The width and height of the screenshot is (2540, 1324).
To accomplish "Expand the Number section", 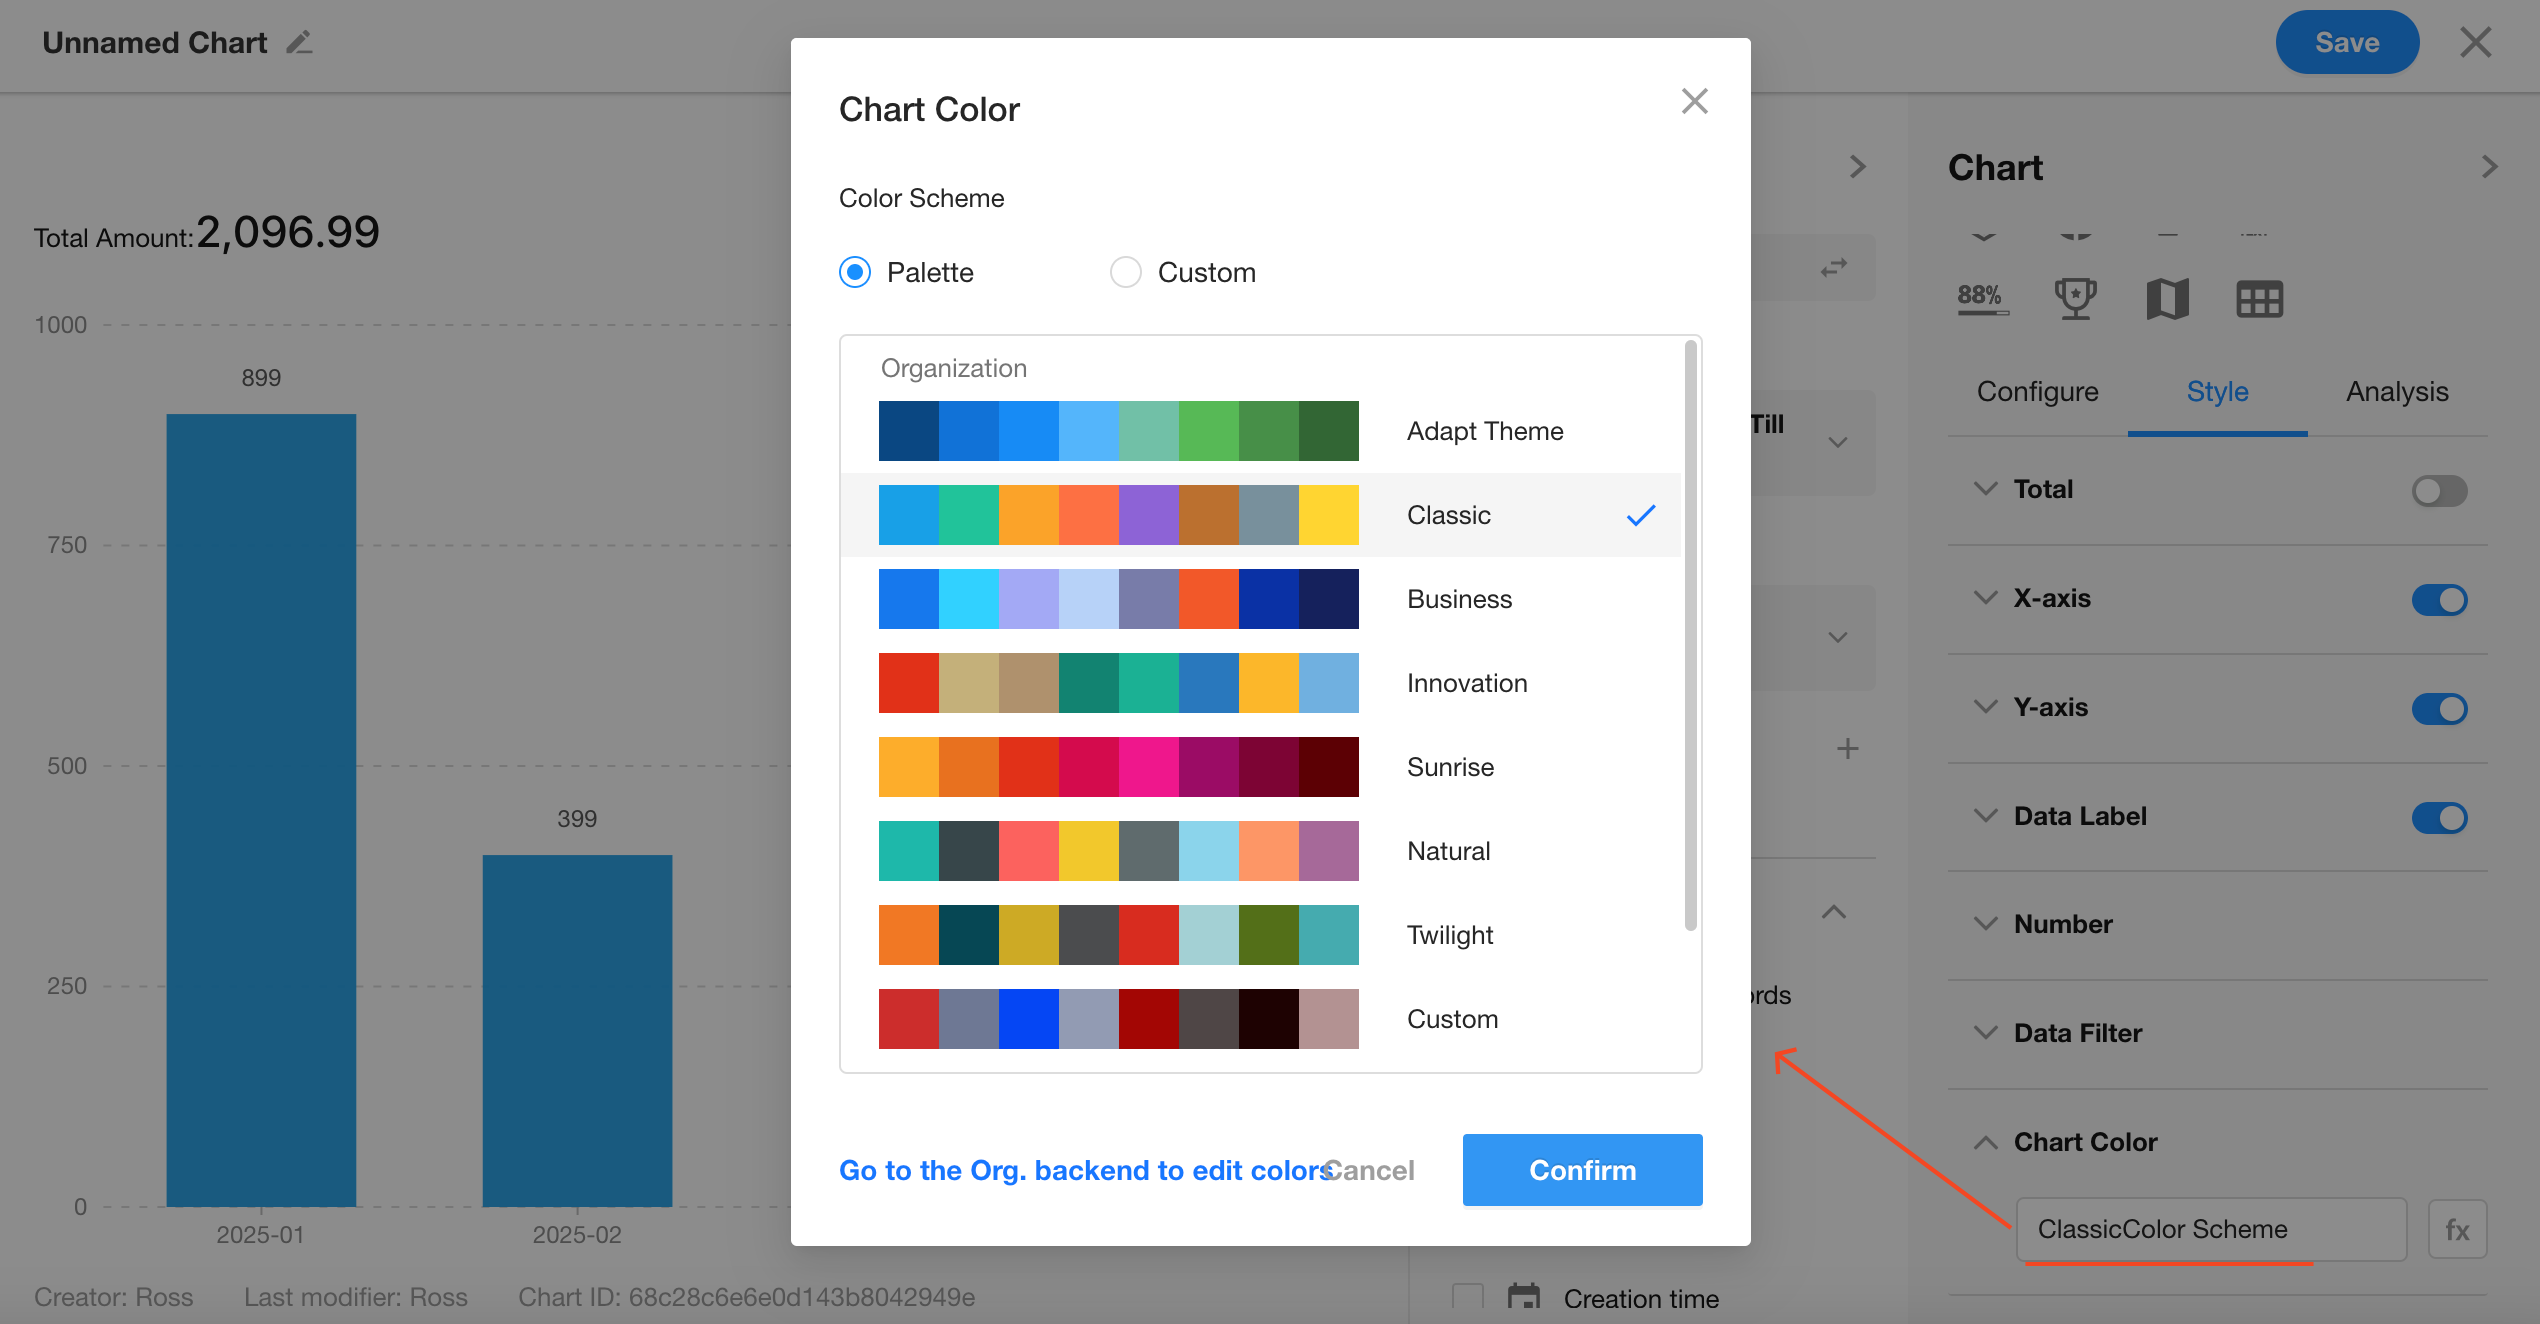I will (2063, 924).
